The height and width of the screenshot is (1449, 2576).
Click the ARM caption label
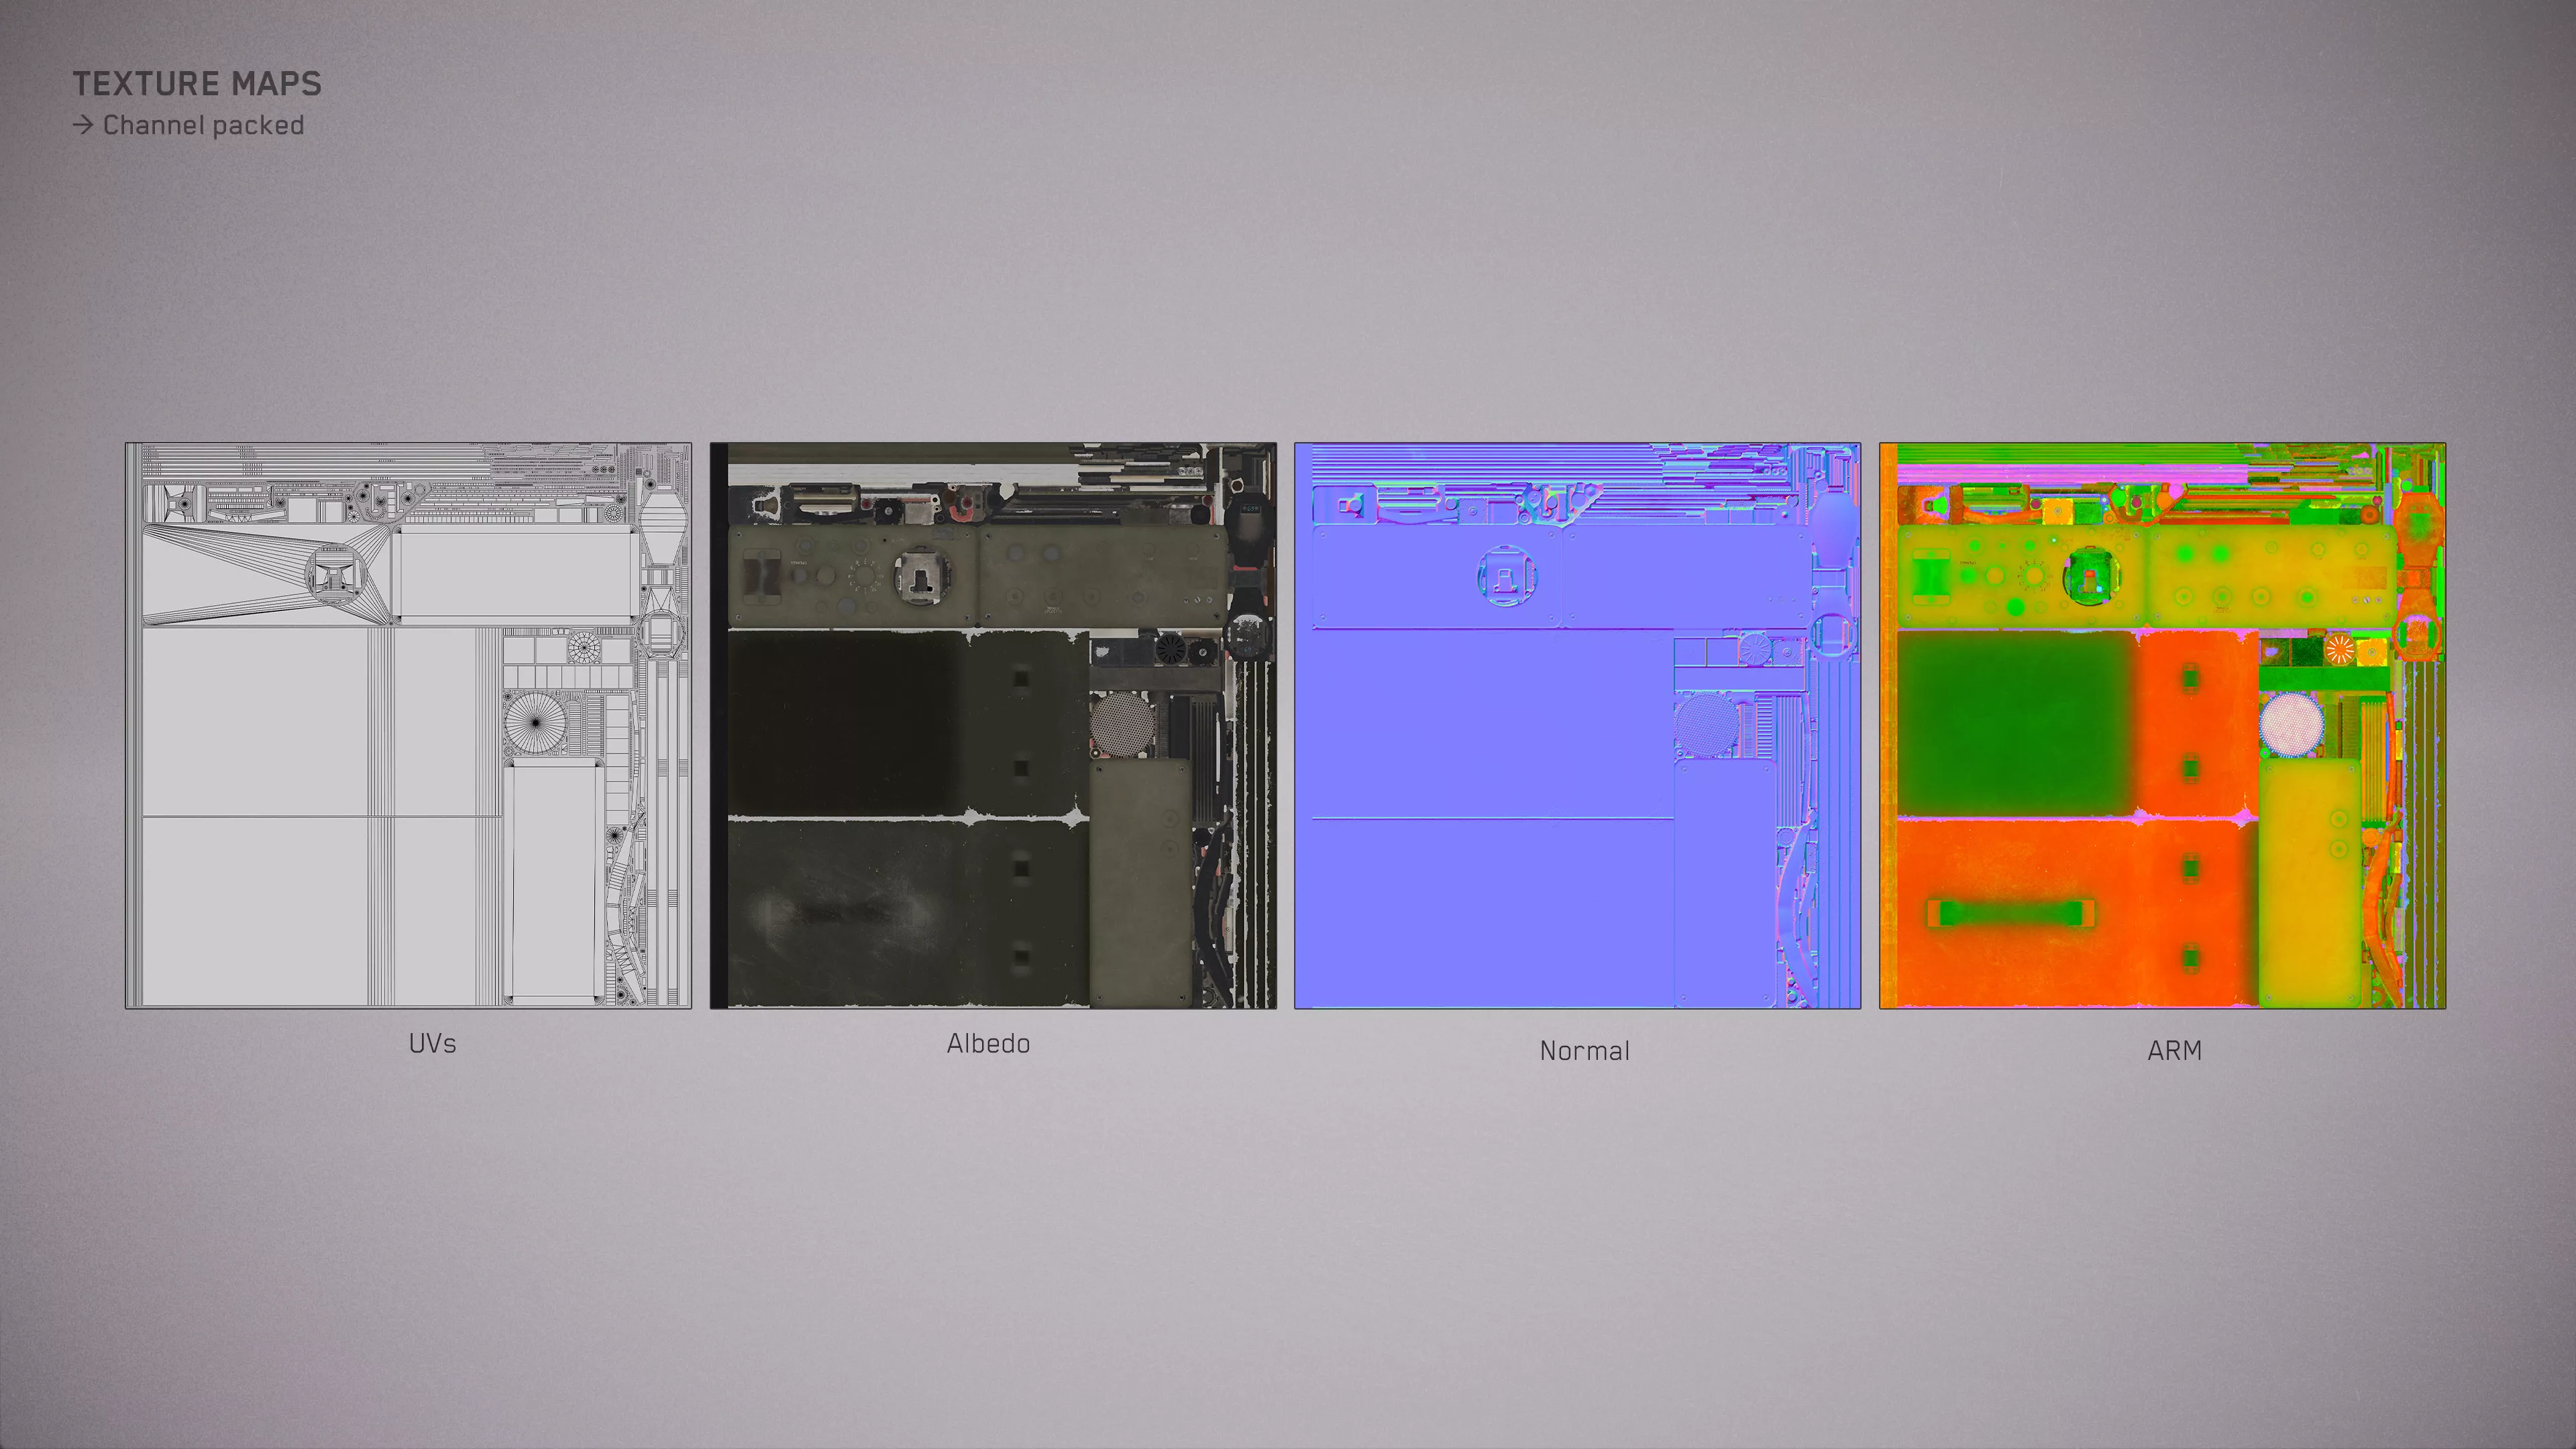tap(2174, 1050)
